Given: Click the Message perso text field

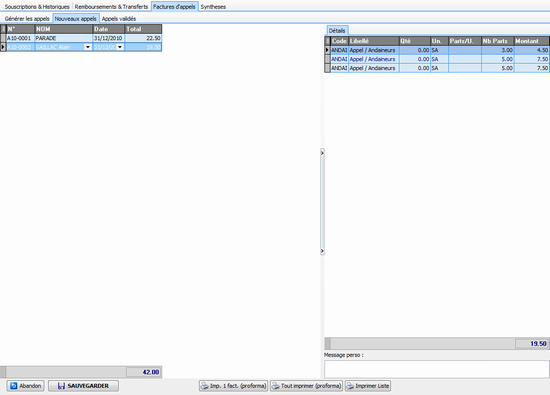Looking at the screenshot, I should (437, 369).
